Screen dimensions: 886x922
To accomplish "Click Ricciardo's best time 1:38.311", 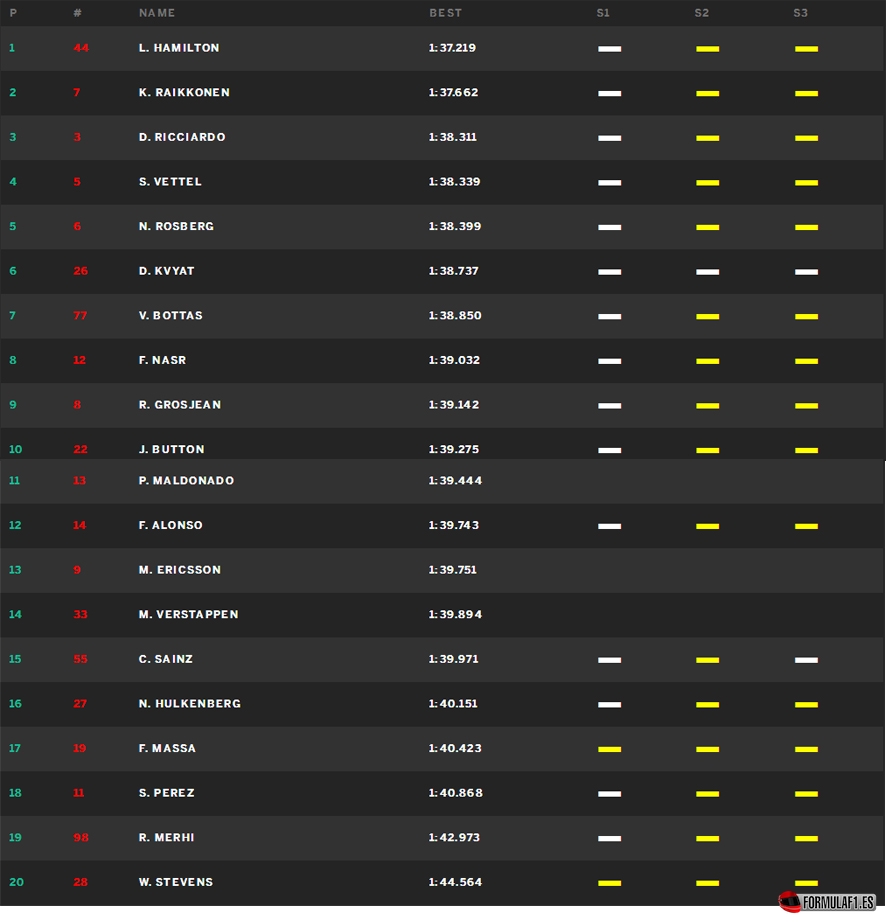I will tap(452, 137).
